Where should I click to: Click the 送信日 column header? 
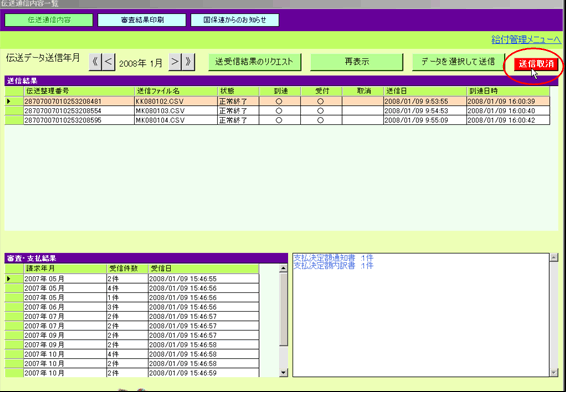tap(425, 91)
